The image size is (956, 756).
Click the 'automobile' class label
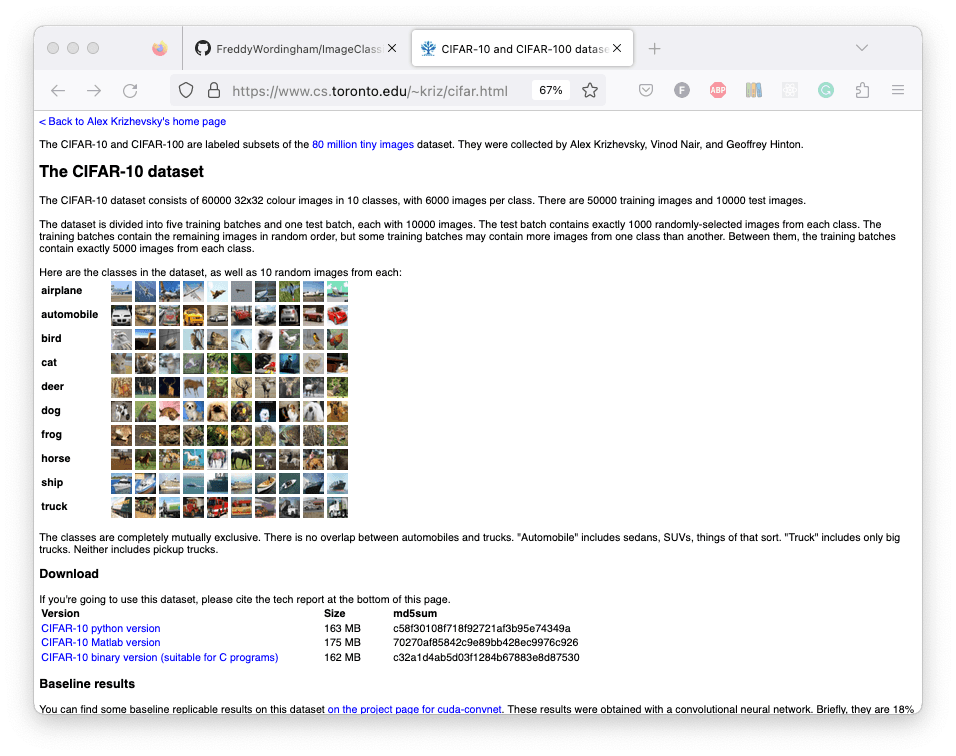(70, 315)
